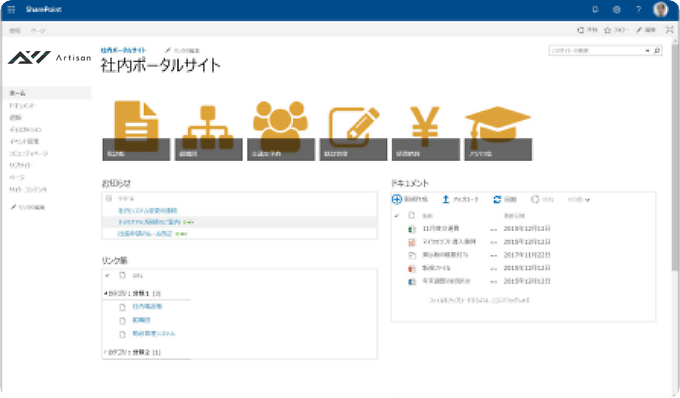The height and width of the screenshot is (398, 680).
Task: Click the Share icon in the page toolbar
Action: [x=580, y=30]
